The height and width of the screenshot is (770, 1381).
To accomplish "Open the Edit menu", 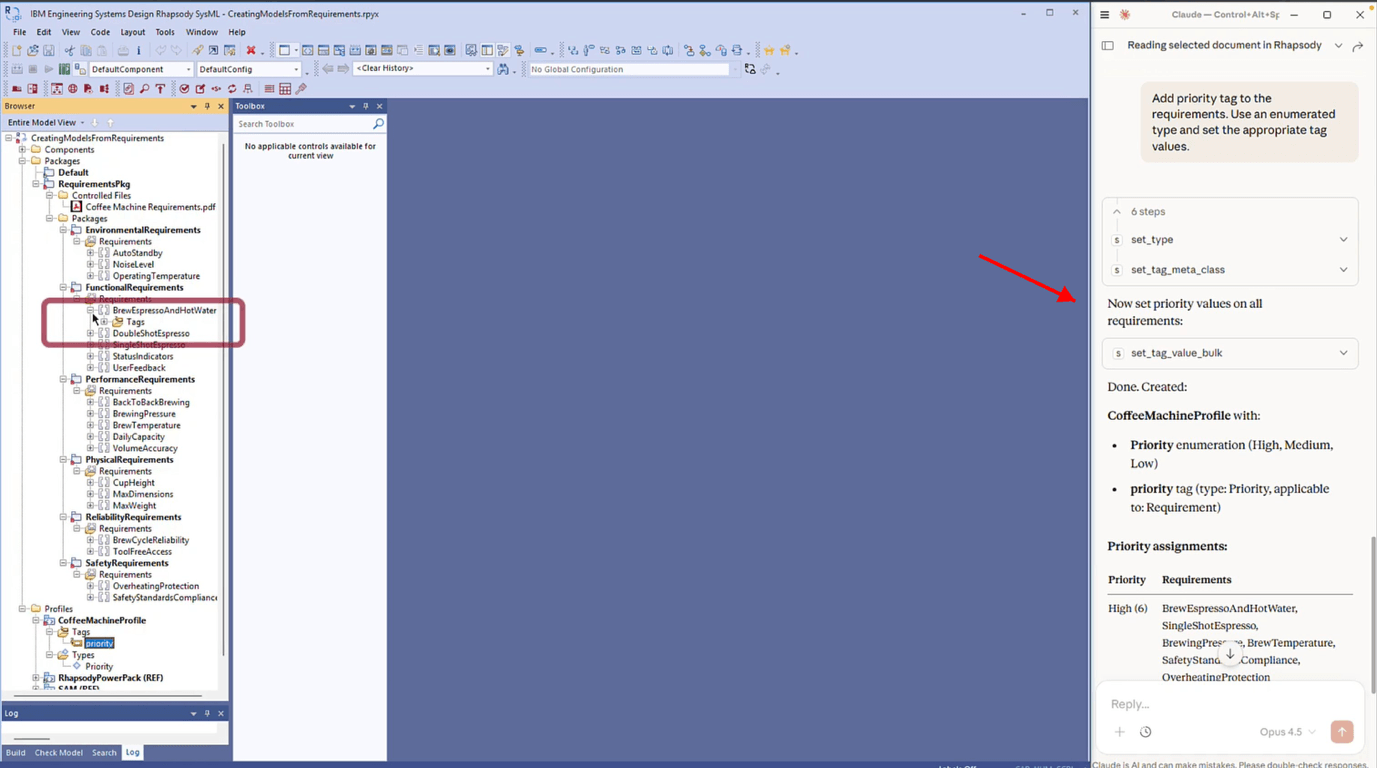I will pos(44,32).
